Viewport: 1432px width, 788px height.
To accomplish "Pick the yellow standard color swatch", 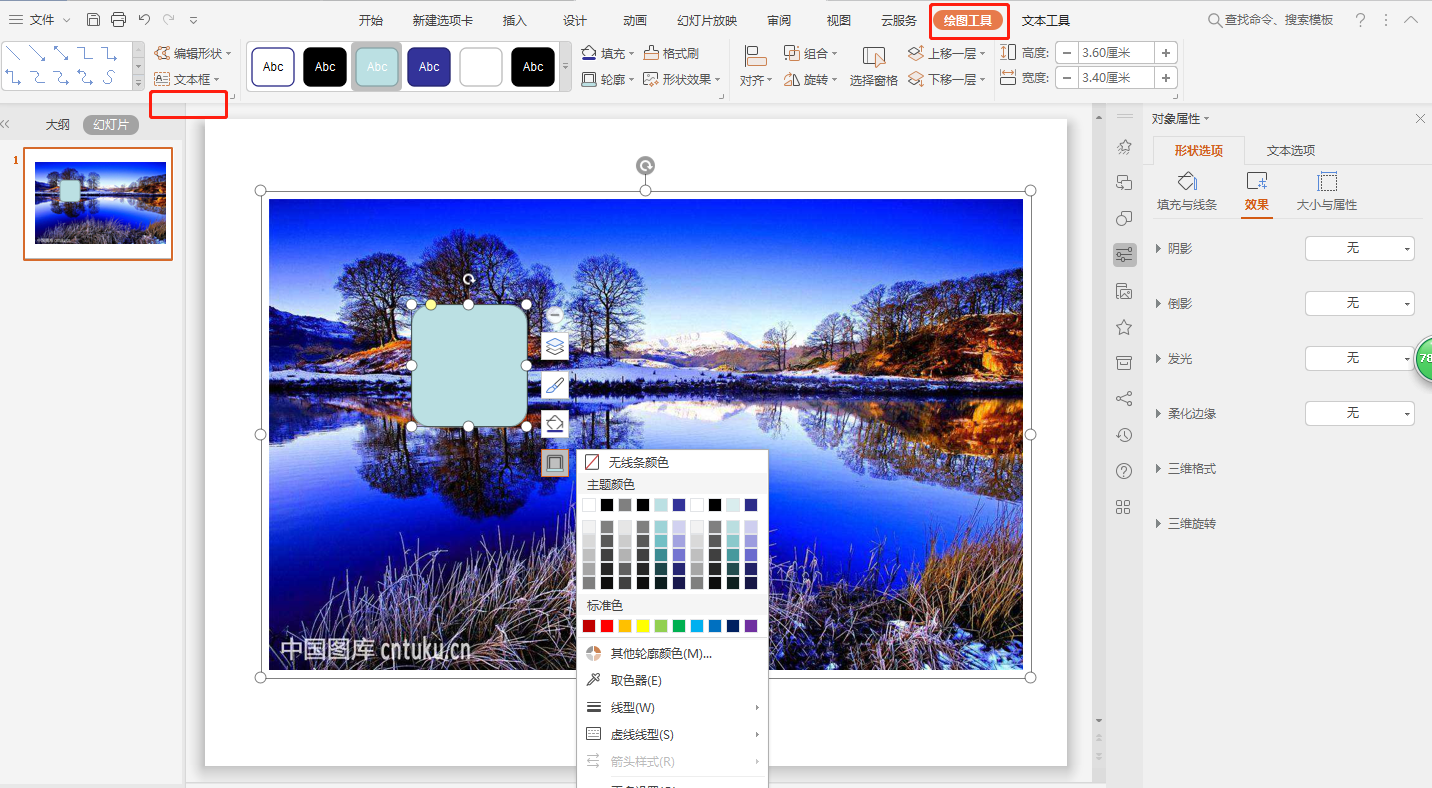I will point(643,626).
